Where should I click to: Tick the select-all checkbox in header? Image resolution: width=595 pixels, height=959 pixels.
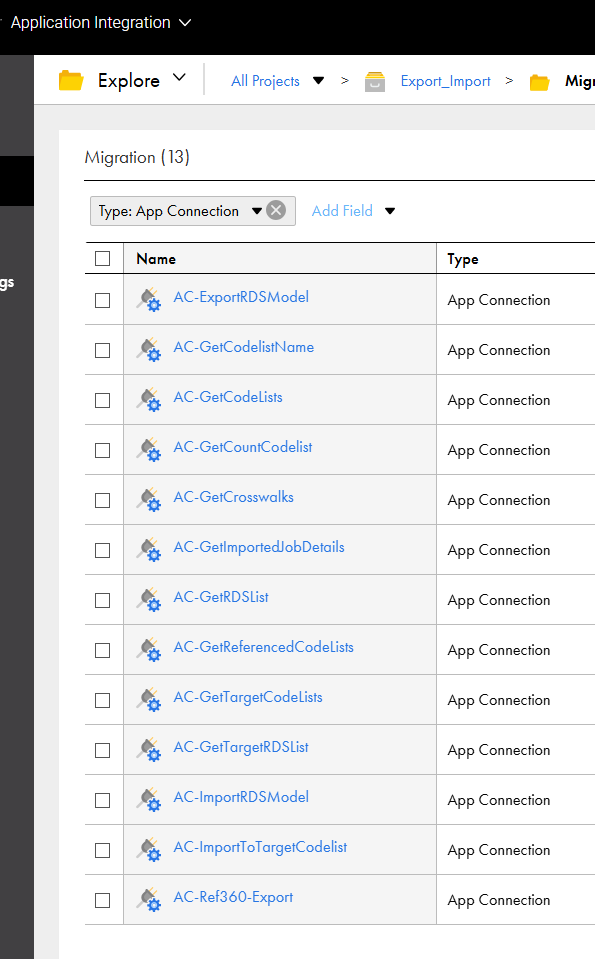tap(103, 259)
